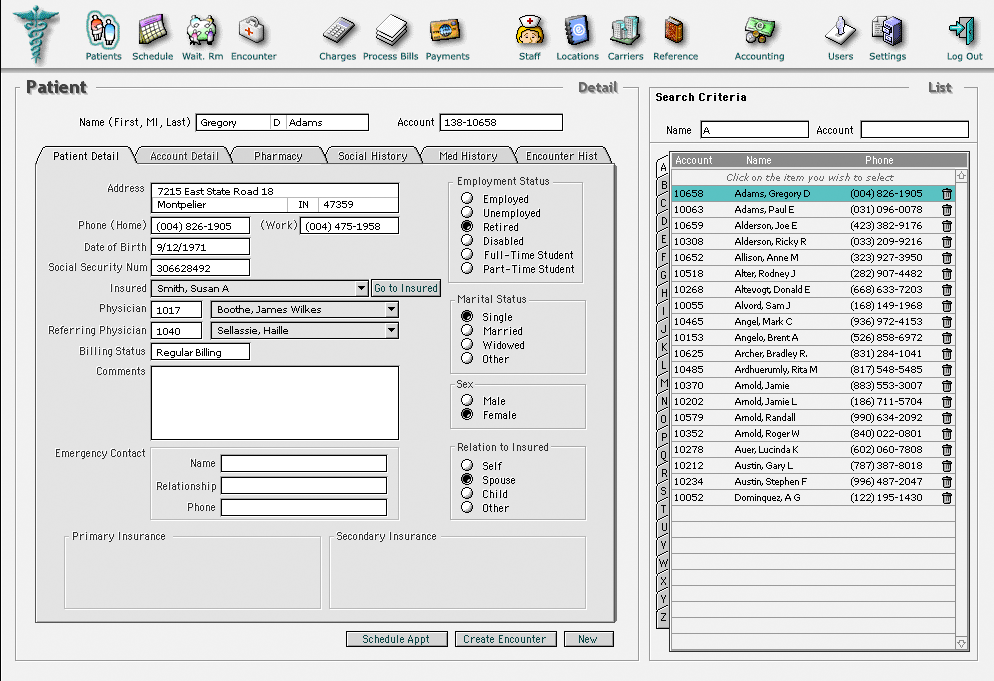The width and height of the screenshot is (994, 681).
Task: Click the Search Criteria Name field
Action: [x=754, y=130]
